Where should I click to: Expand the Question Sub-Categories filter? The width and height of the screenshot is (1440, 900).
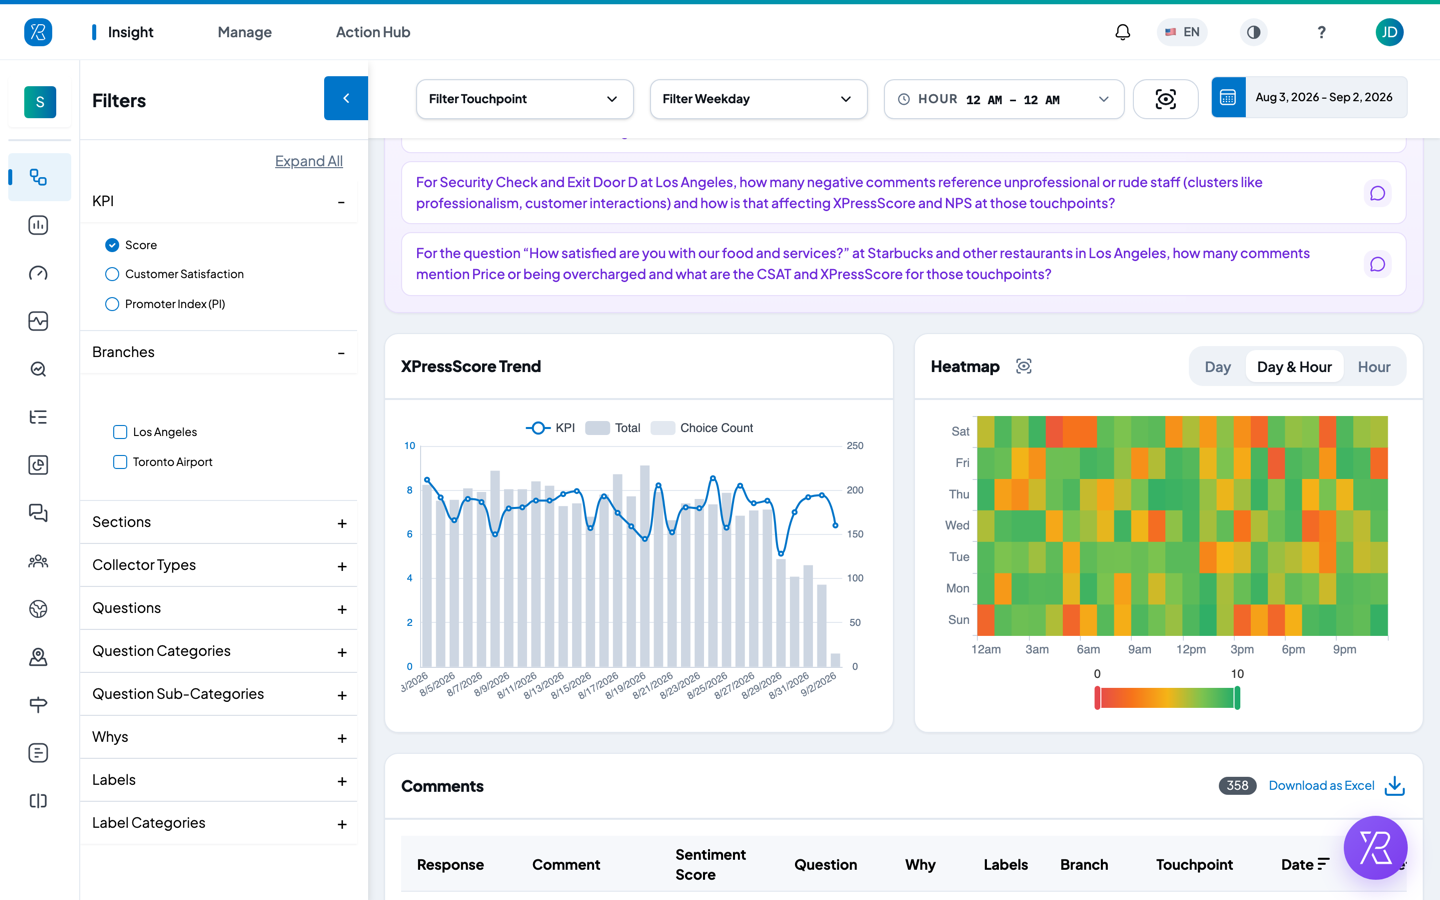[342, 695]
